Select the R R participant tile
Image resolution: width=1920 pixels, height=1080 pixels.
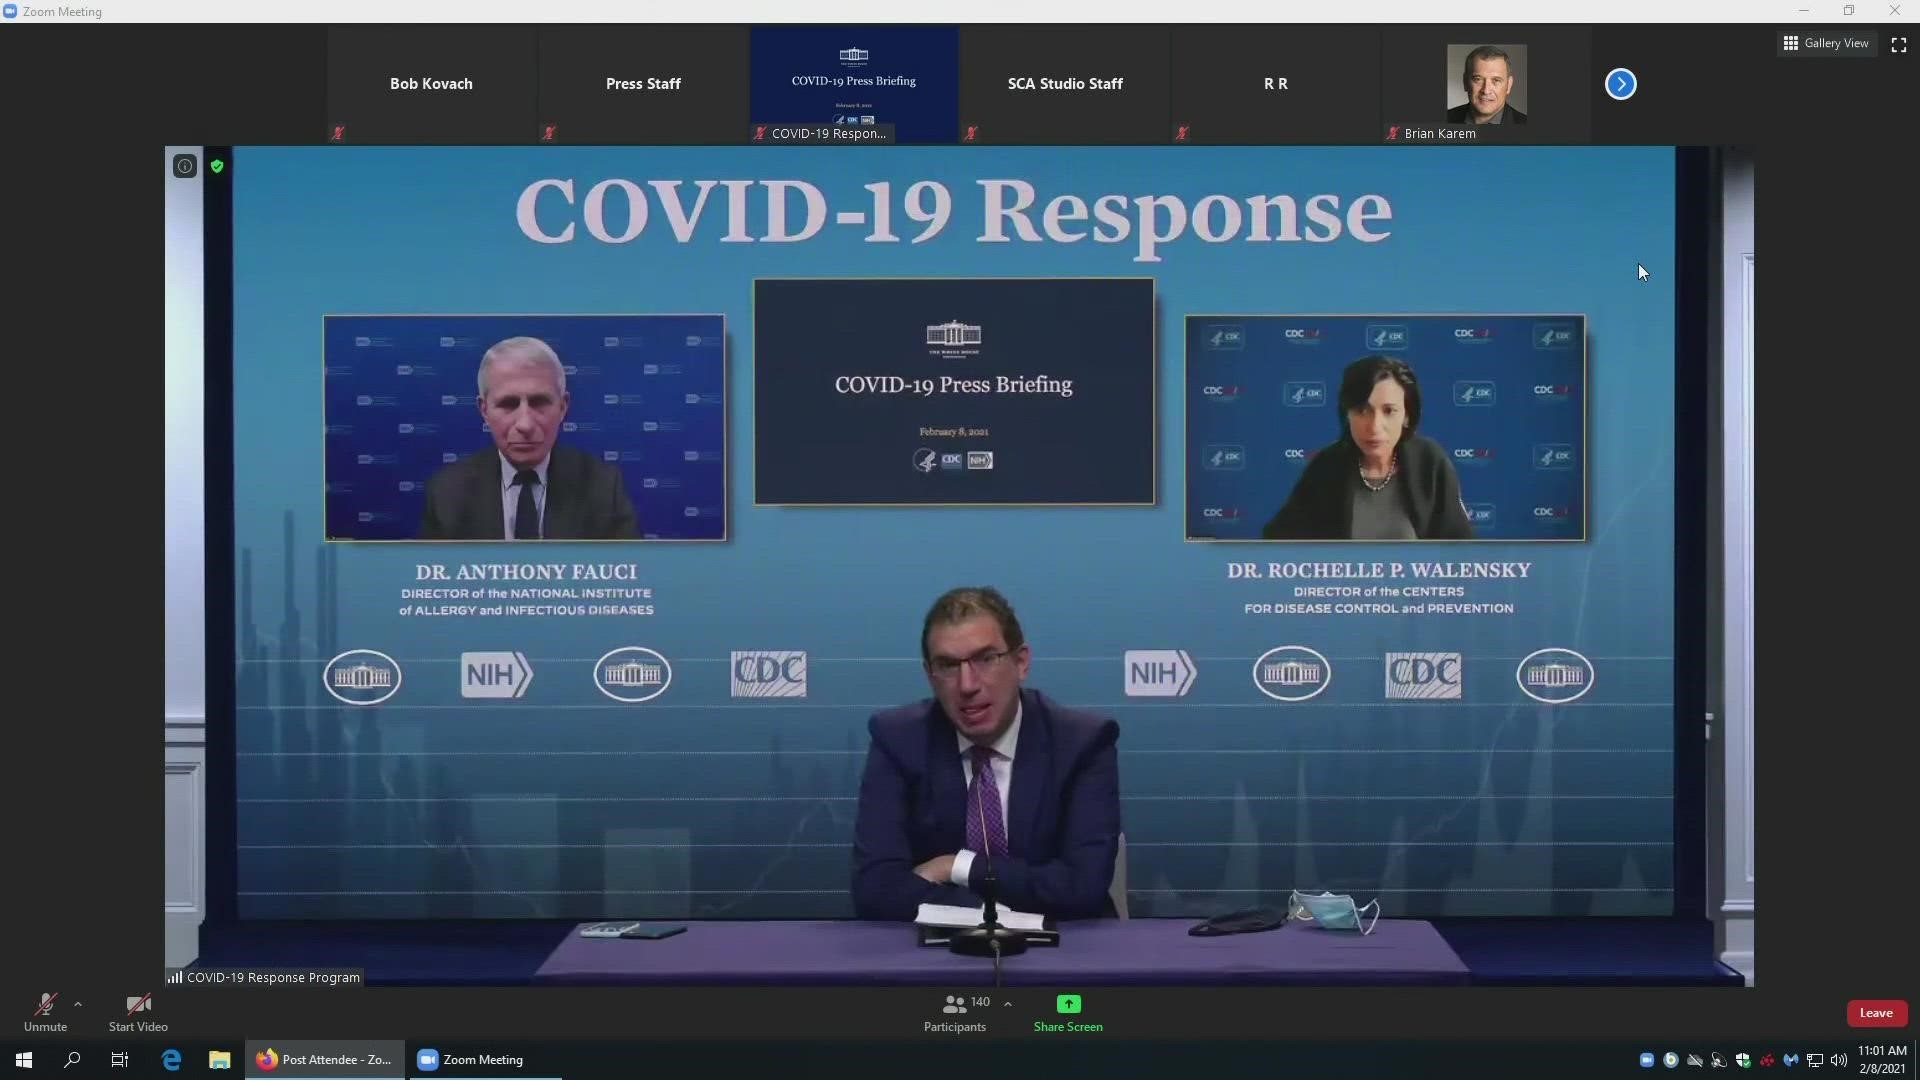pos(1276,84)
